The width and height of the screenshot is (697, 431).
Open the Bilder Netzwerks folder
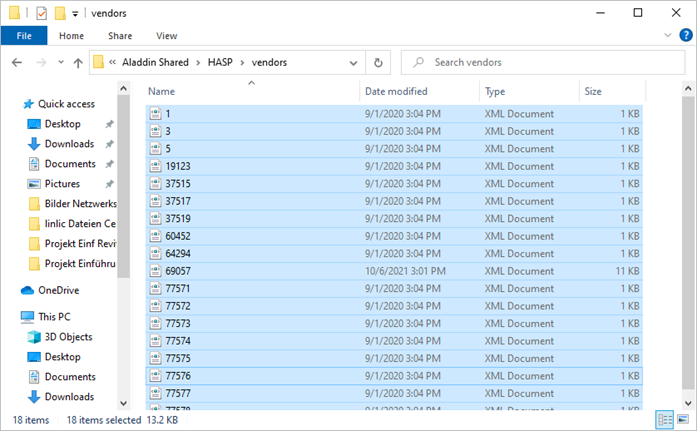point(80,204)
